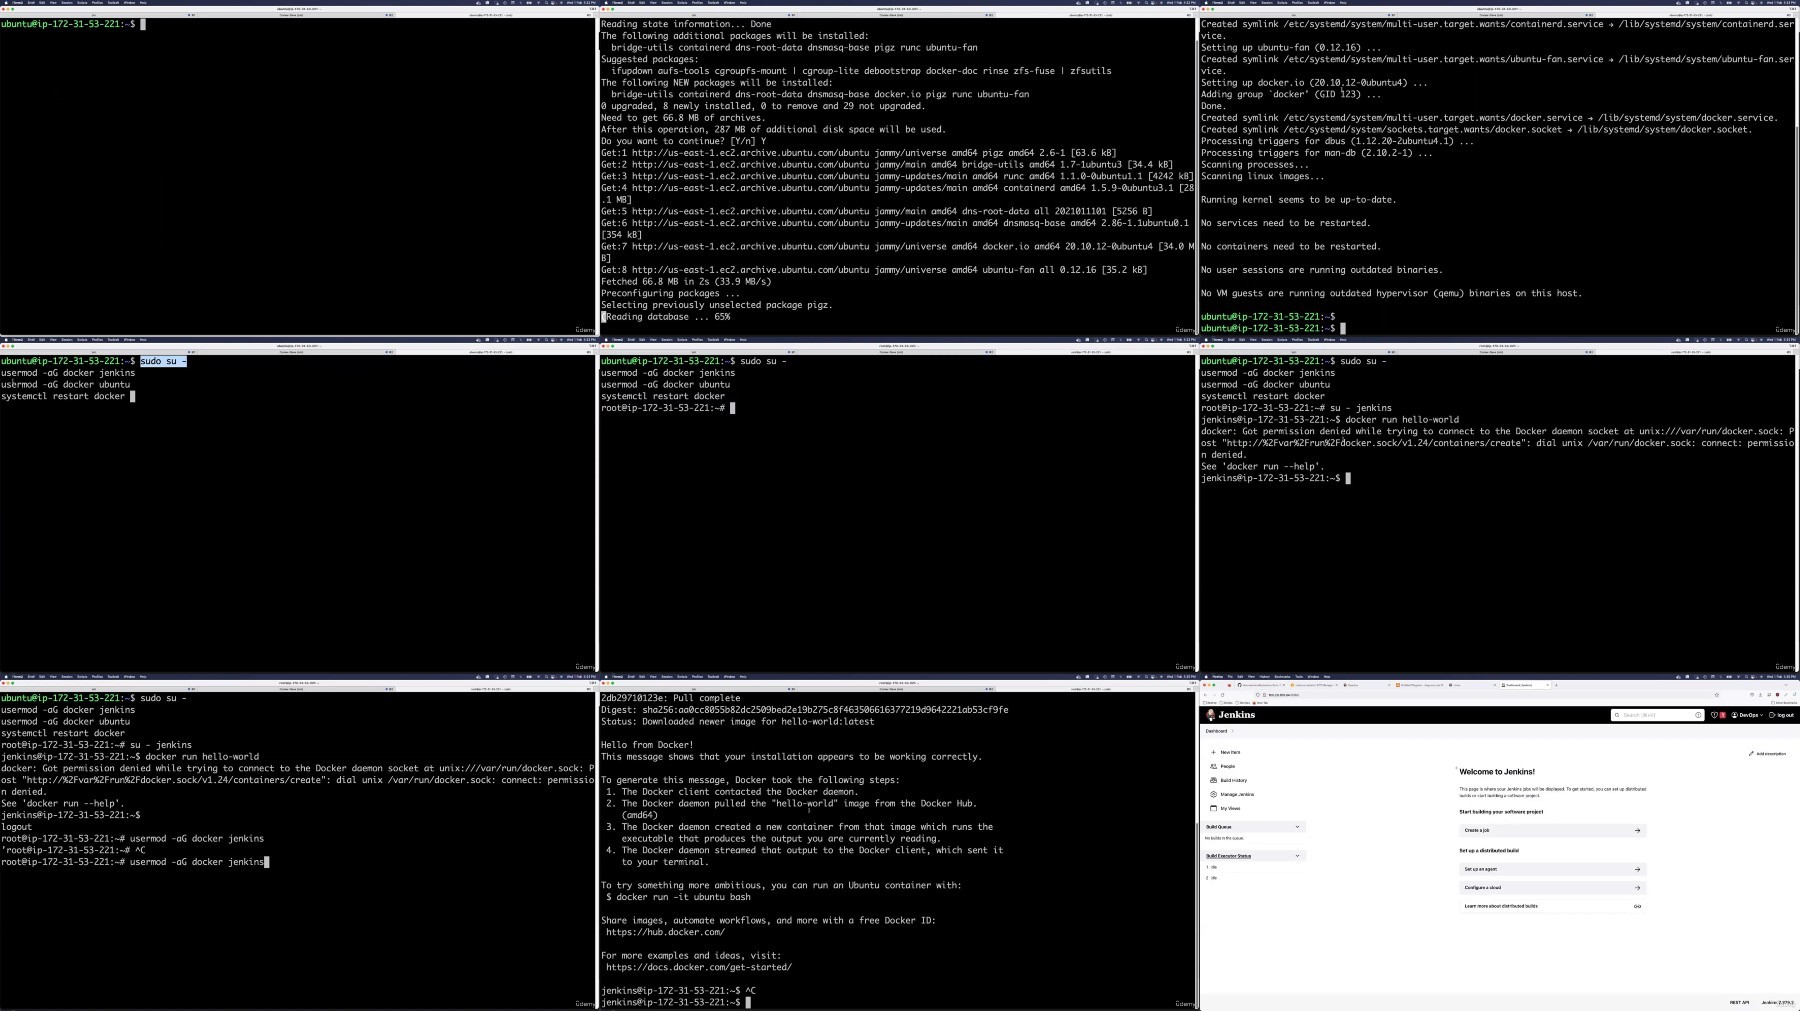Click the https://hub.docker.com/ terminal text
This screenshot has height=1011, width=1800.
[665, 932]
